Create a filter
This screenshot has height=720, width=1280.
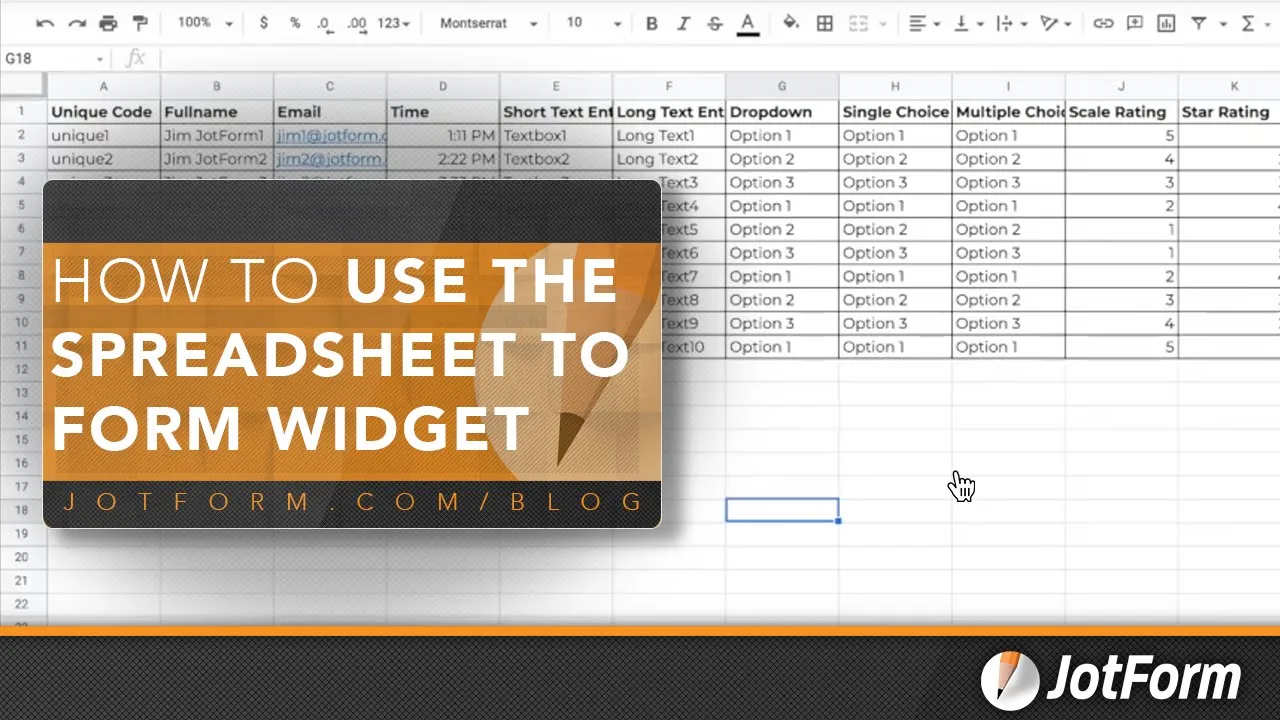1198,23
